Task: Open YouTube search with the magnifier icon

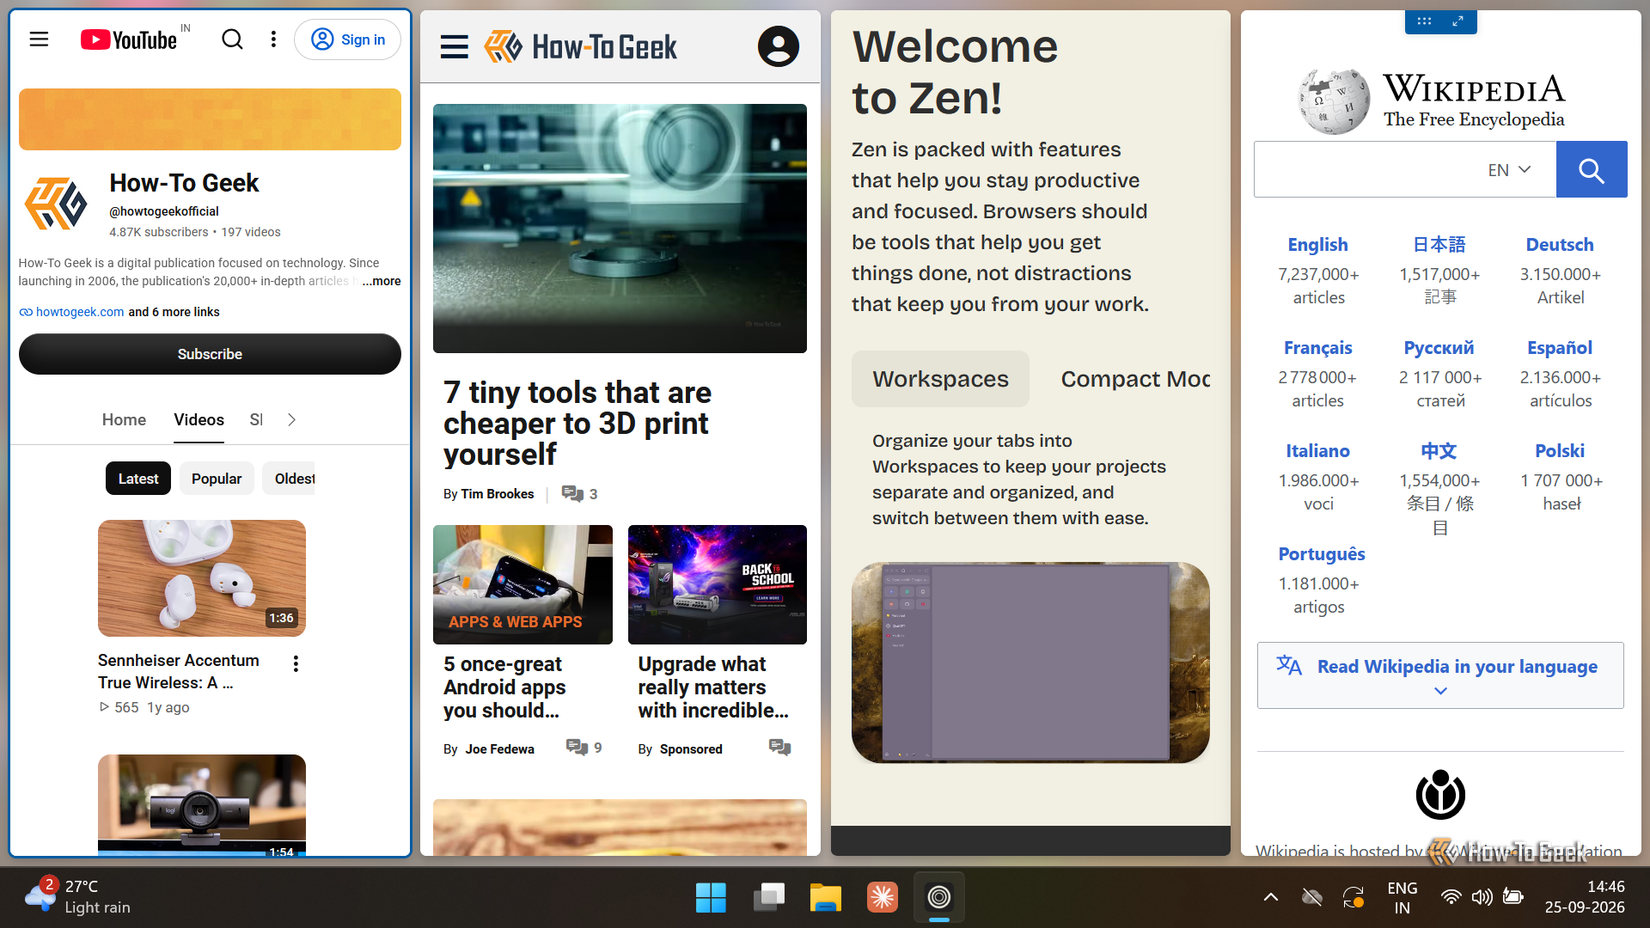Action: pos(232,39)
